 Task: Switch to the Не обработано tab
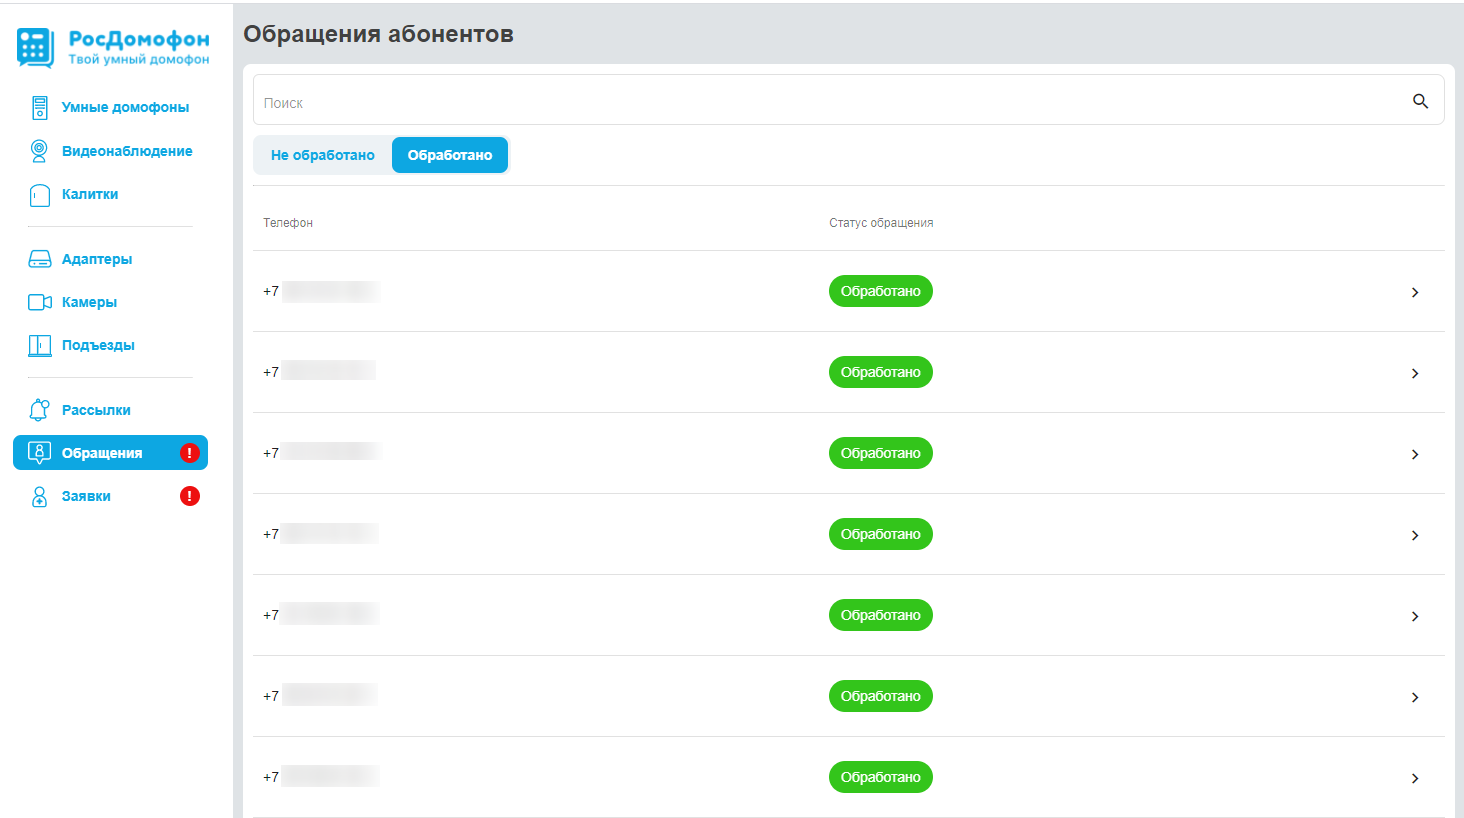[322, 155]
